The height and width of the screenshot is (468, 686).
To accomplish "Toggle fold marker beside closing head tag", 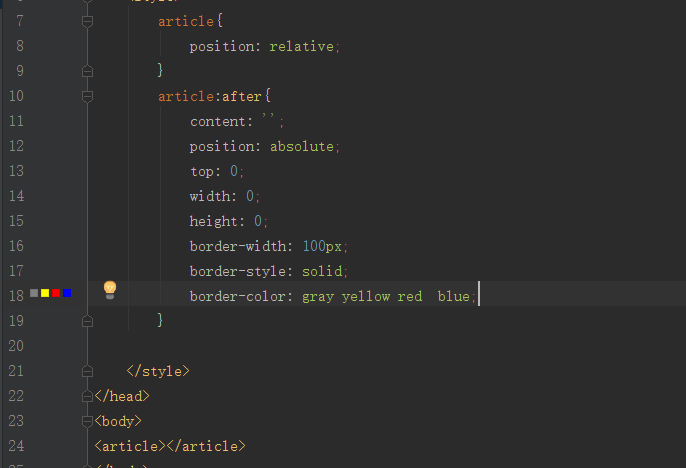I will point(87,396).
